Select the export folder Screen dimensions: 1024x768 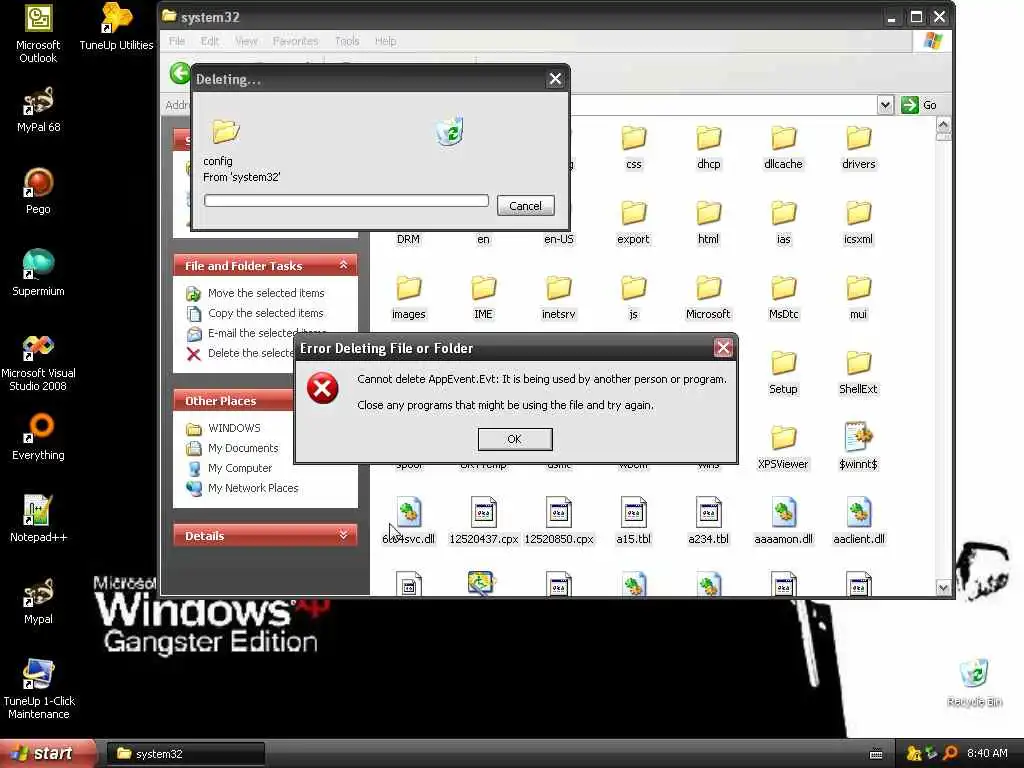633,223
